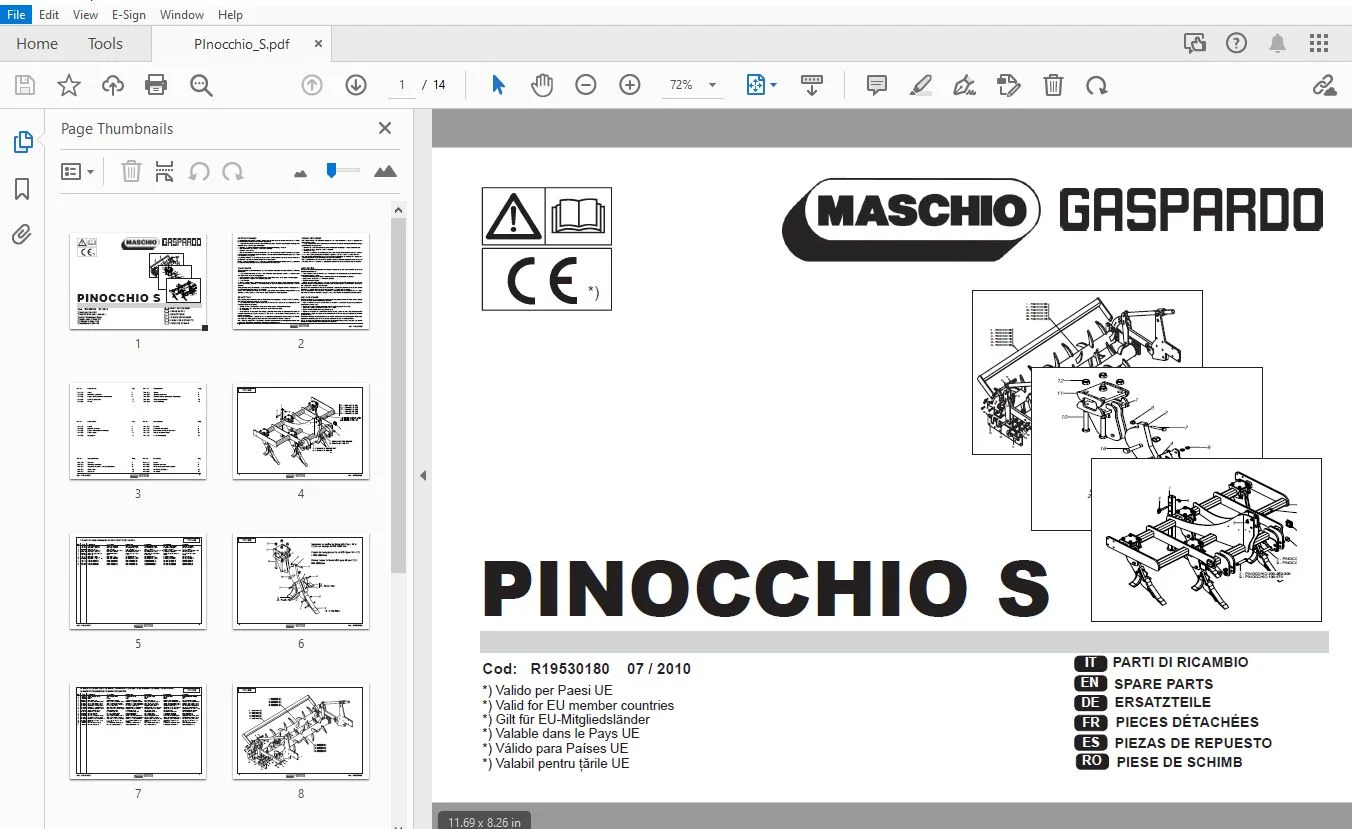Select the PInocchio_S.pdf document tab
1352x829 pixels.
click(x=242, y=45)
